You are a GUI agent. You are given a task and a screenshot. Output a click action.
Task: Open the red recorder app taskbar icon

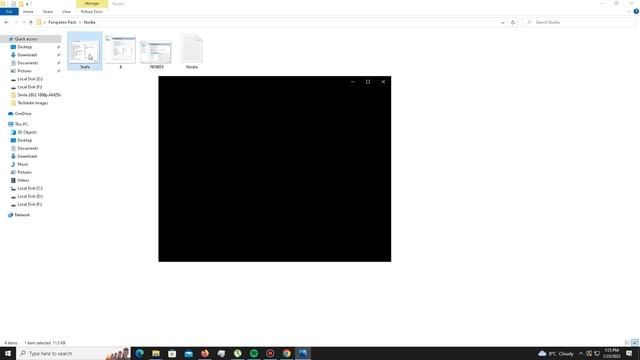pyautogui.click(x=270, y=353)
